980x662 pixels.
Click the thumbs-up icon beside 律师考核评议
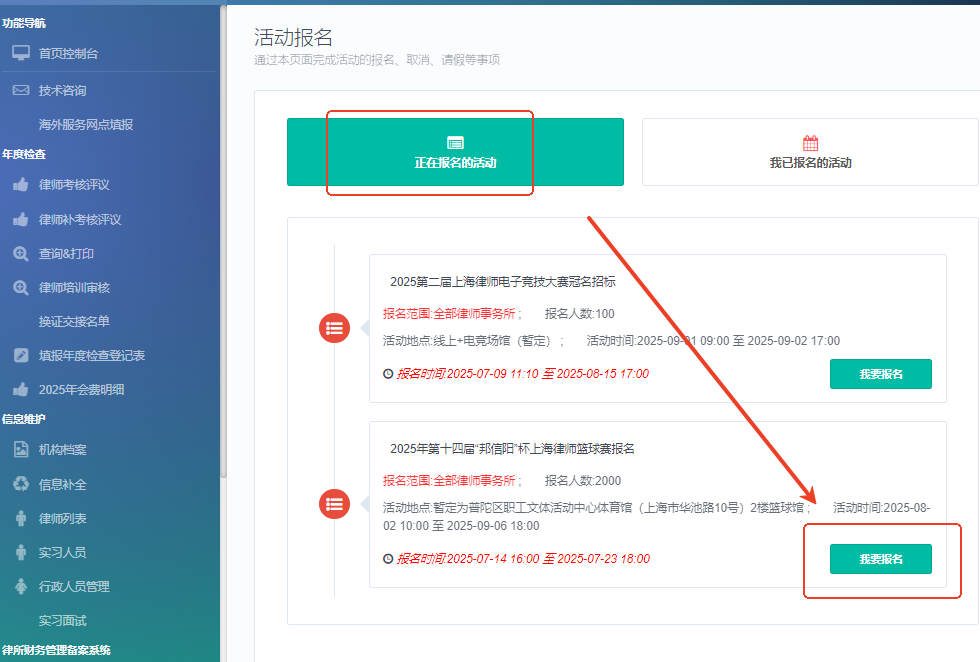pyautogui.click(x=21, y=185)
